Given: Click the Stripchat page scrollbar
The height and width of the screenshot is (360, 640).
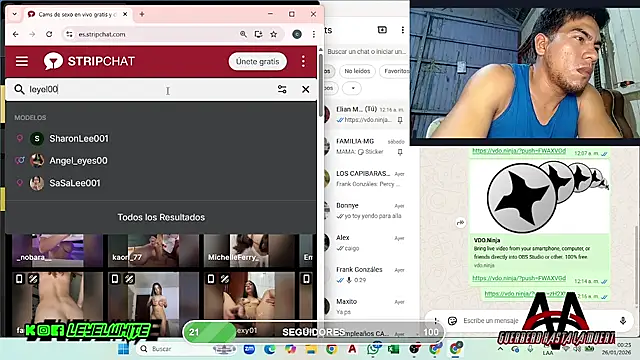Looking at the screenshot, I should coord(321,86).
